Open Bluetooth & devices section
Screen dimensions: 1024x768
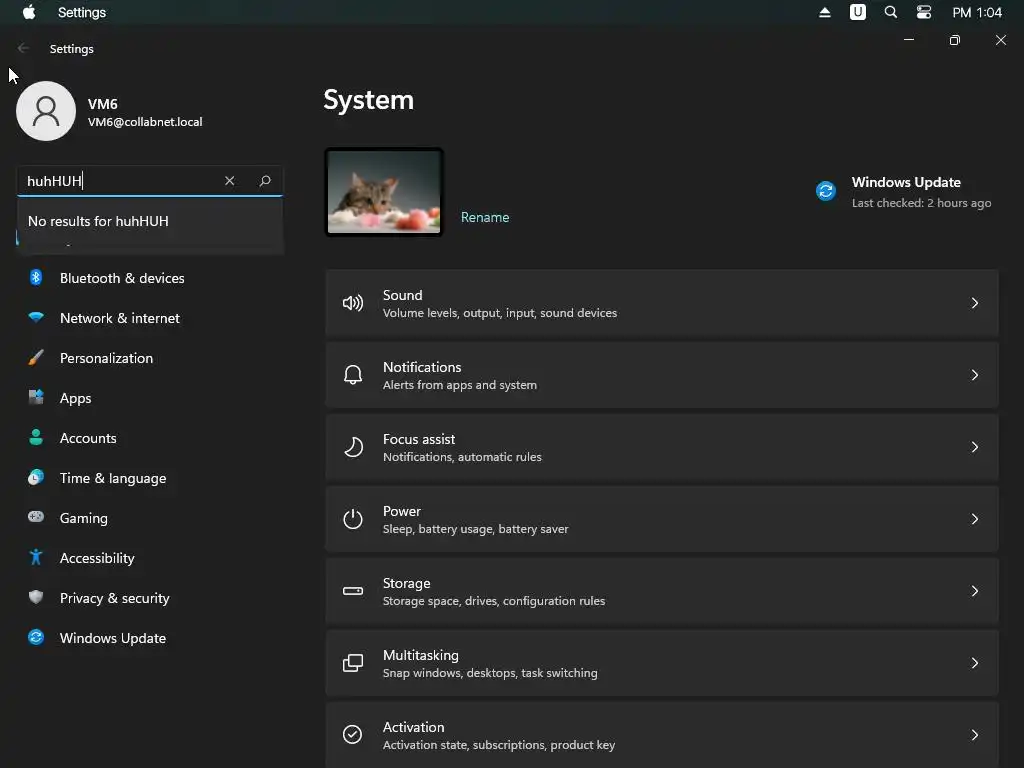[150, 278]
